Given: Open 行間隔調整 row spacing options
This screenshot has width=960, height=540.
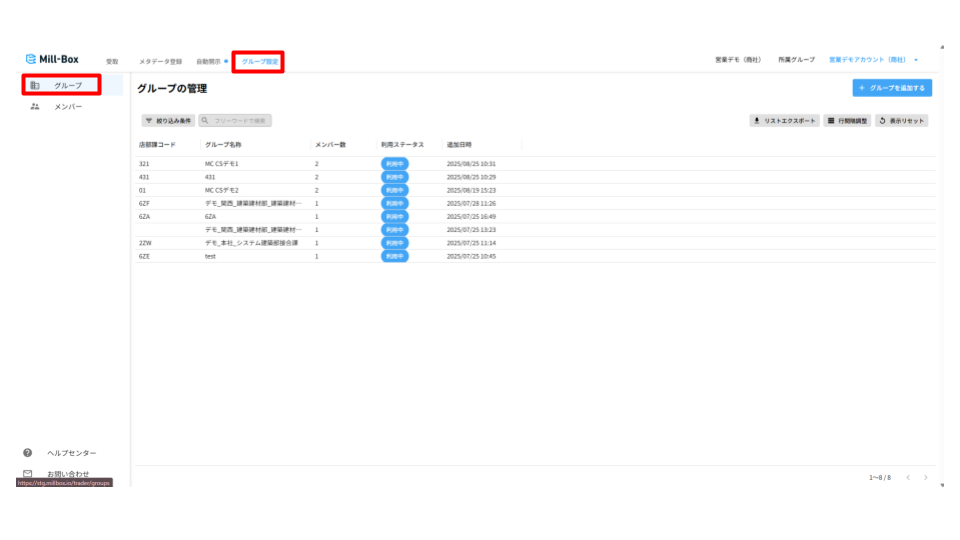Looking at the screenshot, I should (x=847, y=121).
